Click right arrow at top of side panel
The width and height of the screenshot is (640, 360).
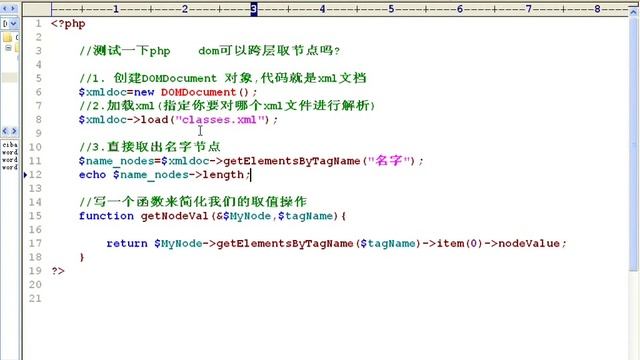pos(13,8)
